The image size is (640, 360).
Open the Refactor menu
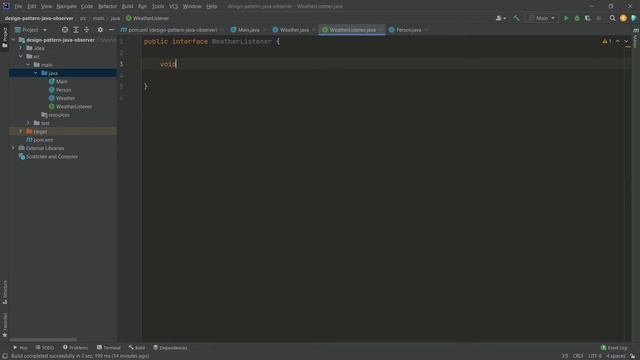click(x=107, y=6)
